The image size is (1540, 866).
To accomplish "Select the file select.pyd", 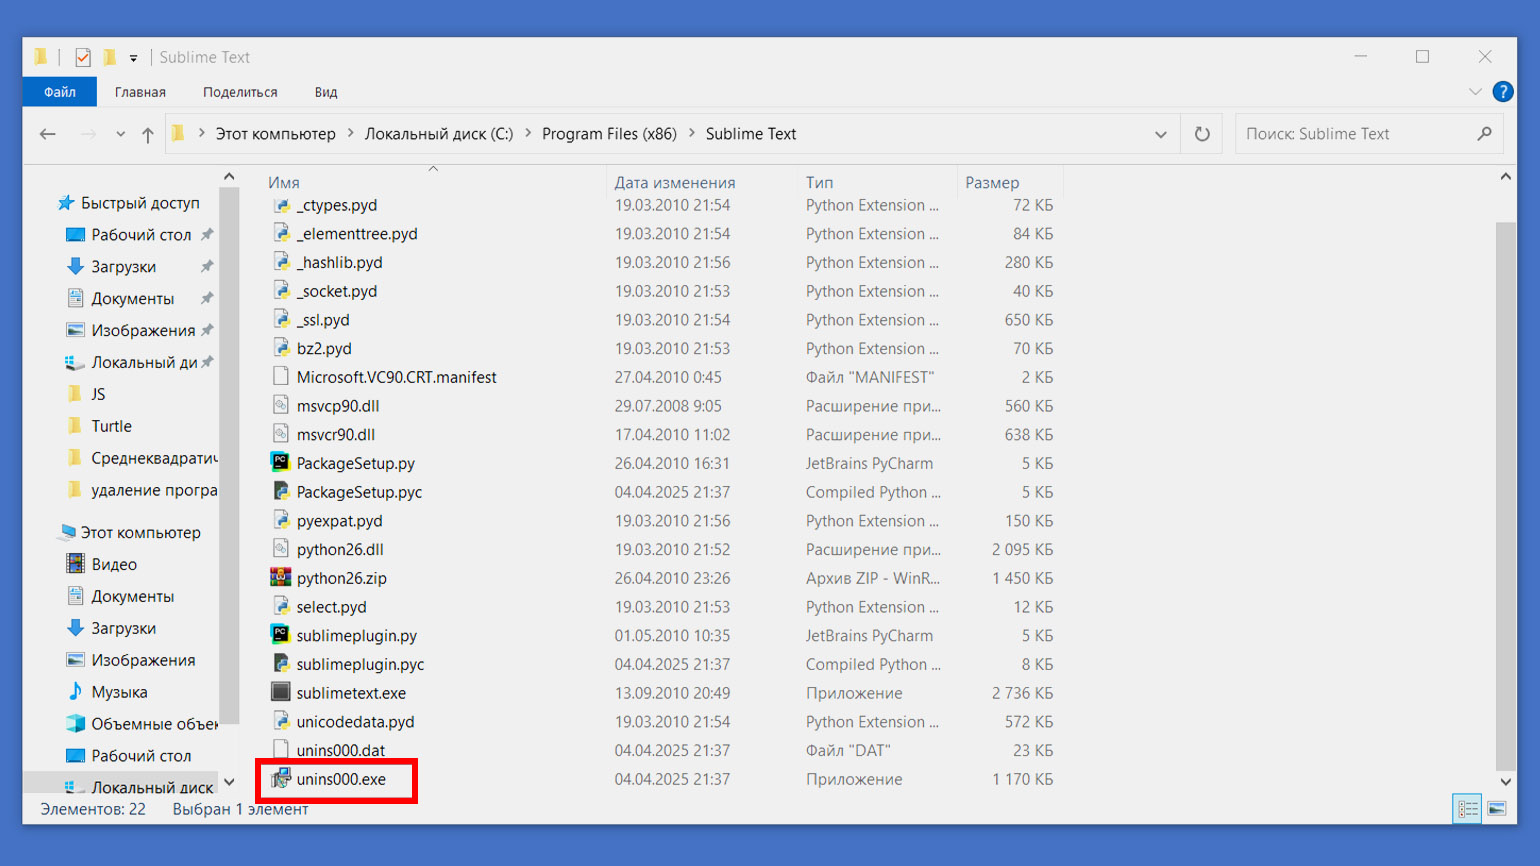I will (x=331, y=607).
